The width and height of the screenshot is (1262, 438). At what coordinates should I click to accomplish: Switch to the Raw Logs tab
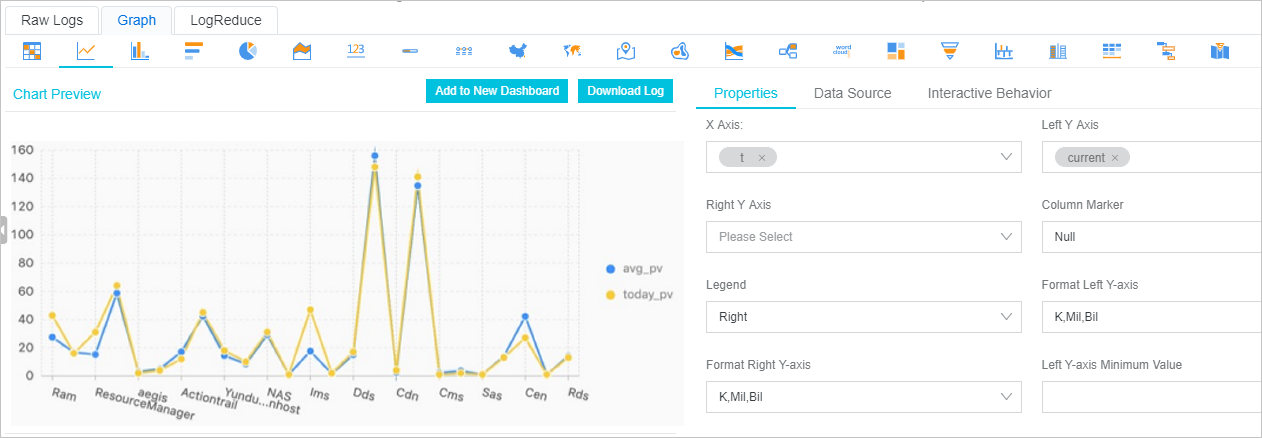click(x=52, y=20)
